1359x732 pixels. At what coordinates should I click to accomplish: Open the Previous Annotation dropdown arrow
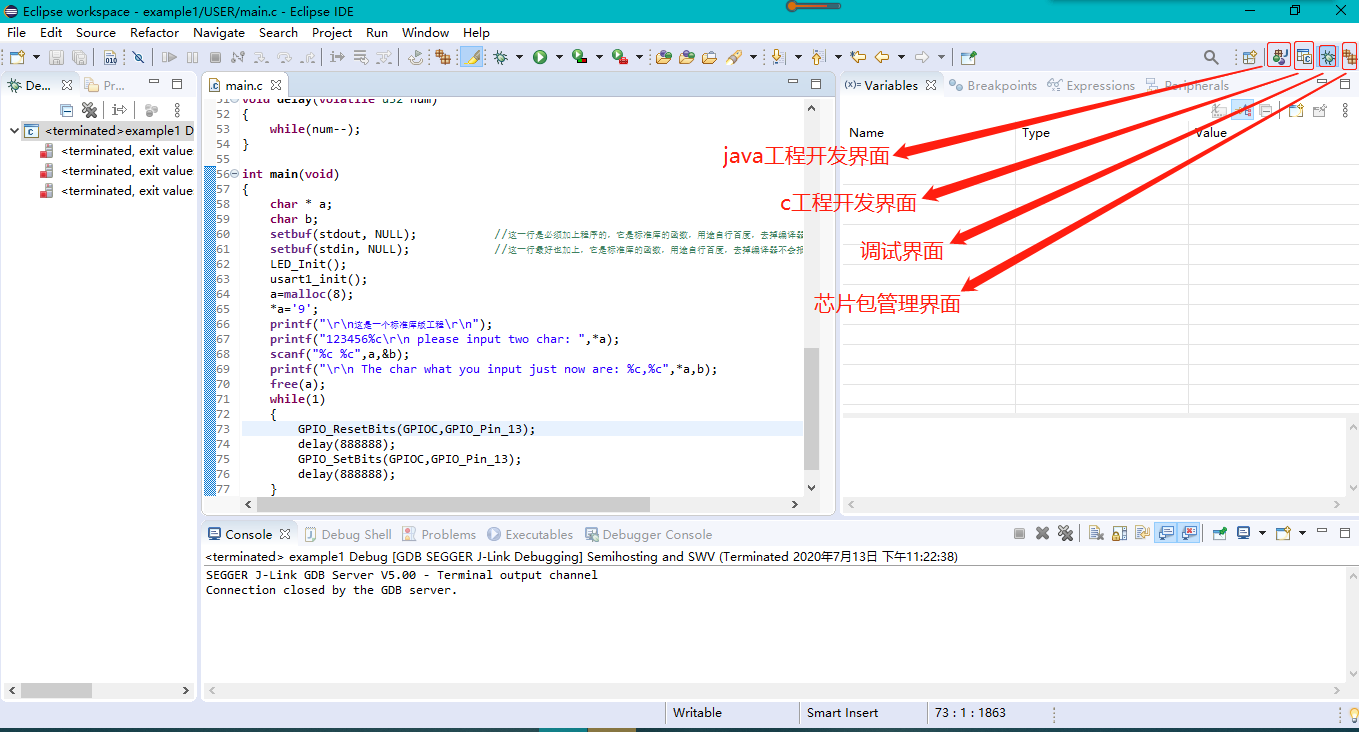[x=838, y=57]
